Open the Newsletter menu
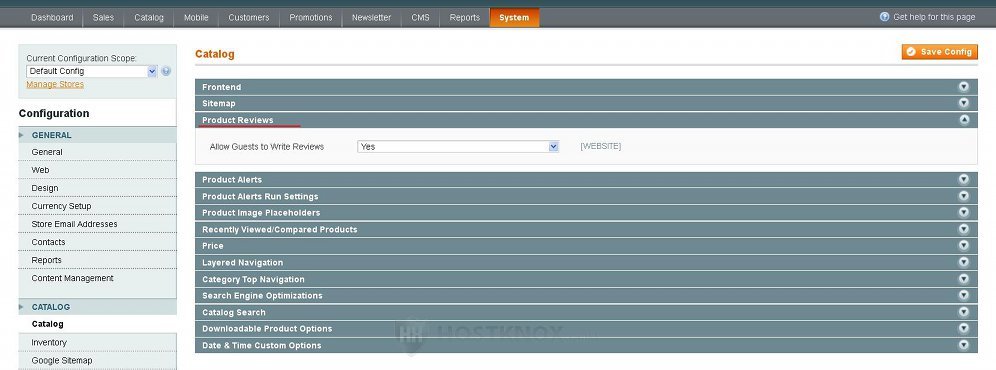This screenshot has width=996, height=370. pos(372,18)
